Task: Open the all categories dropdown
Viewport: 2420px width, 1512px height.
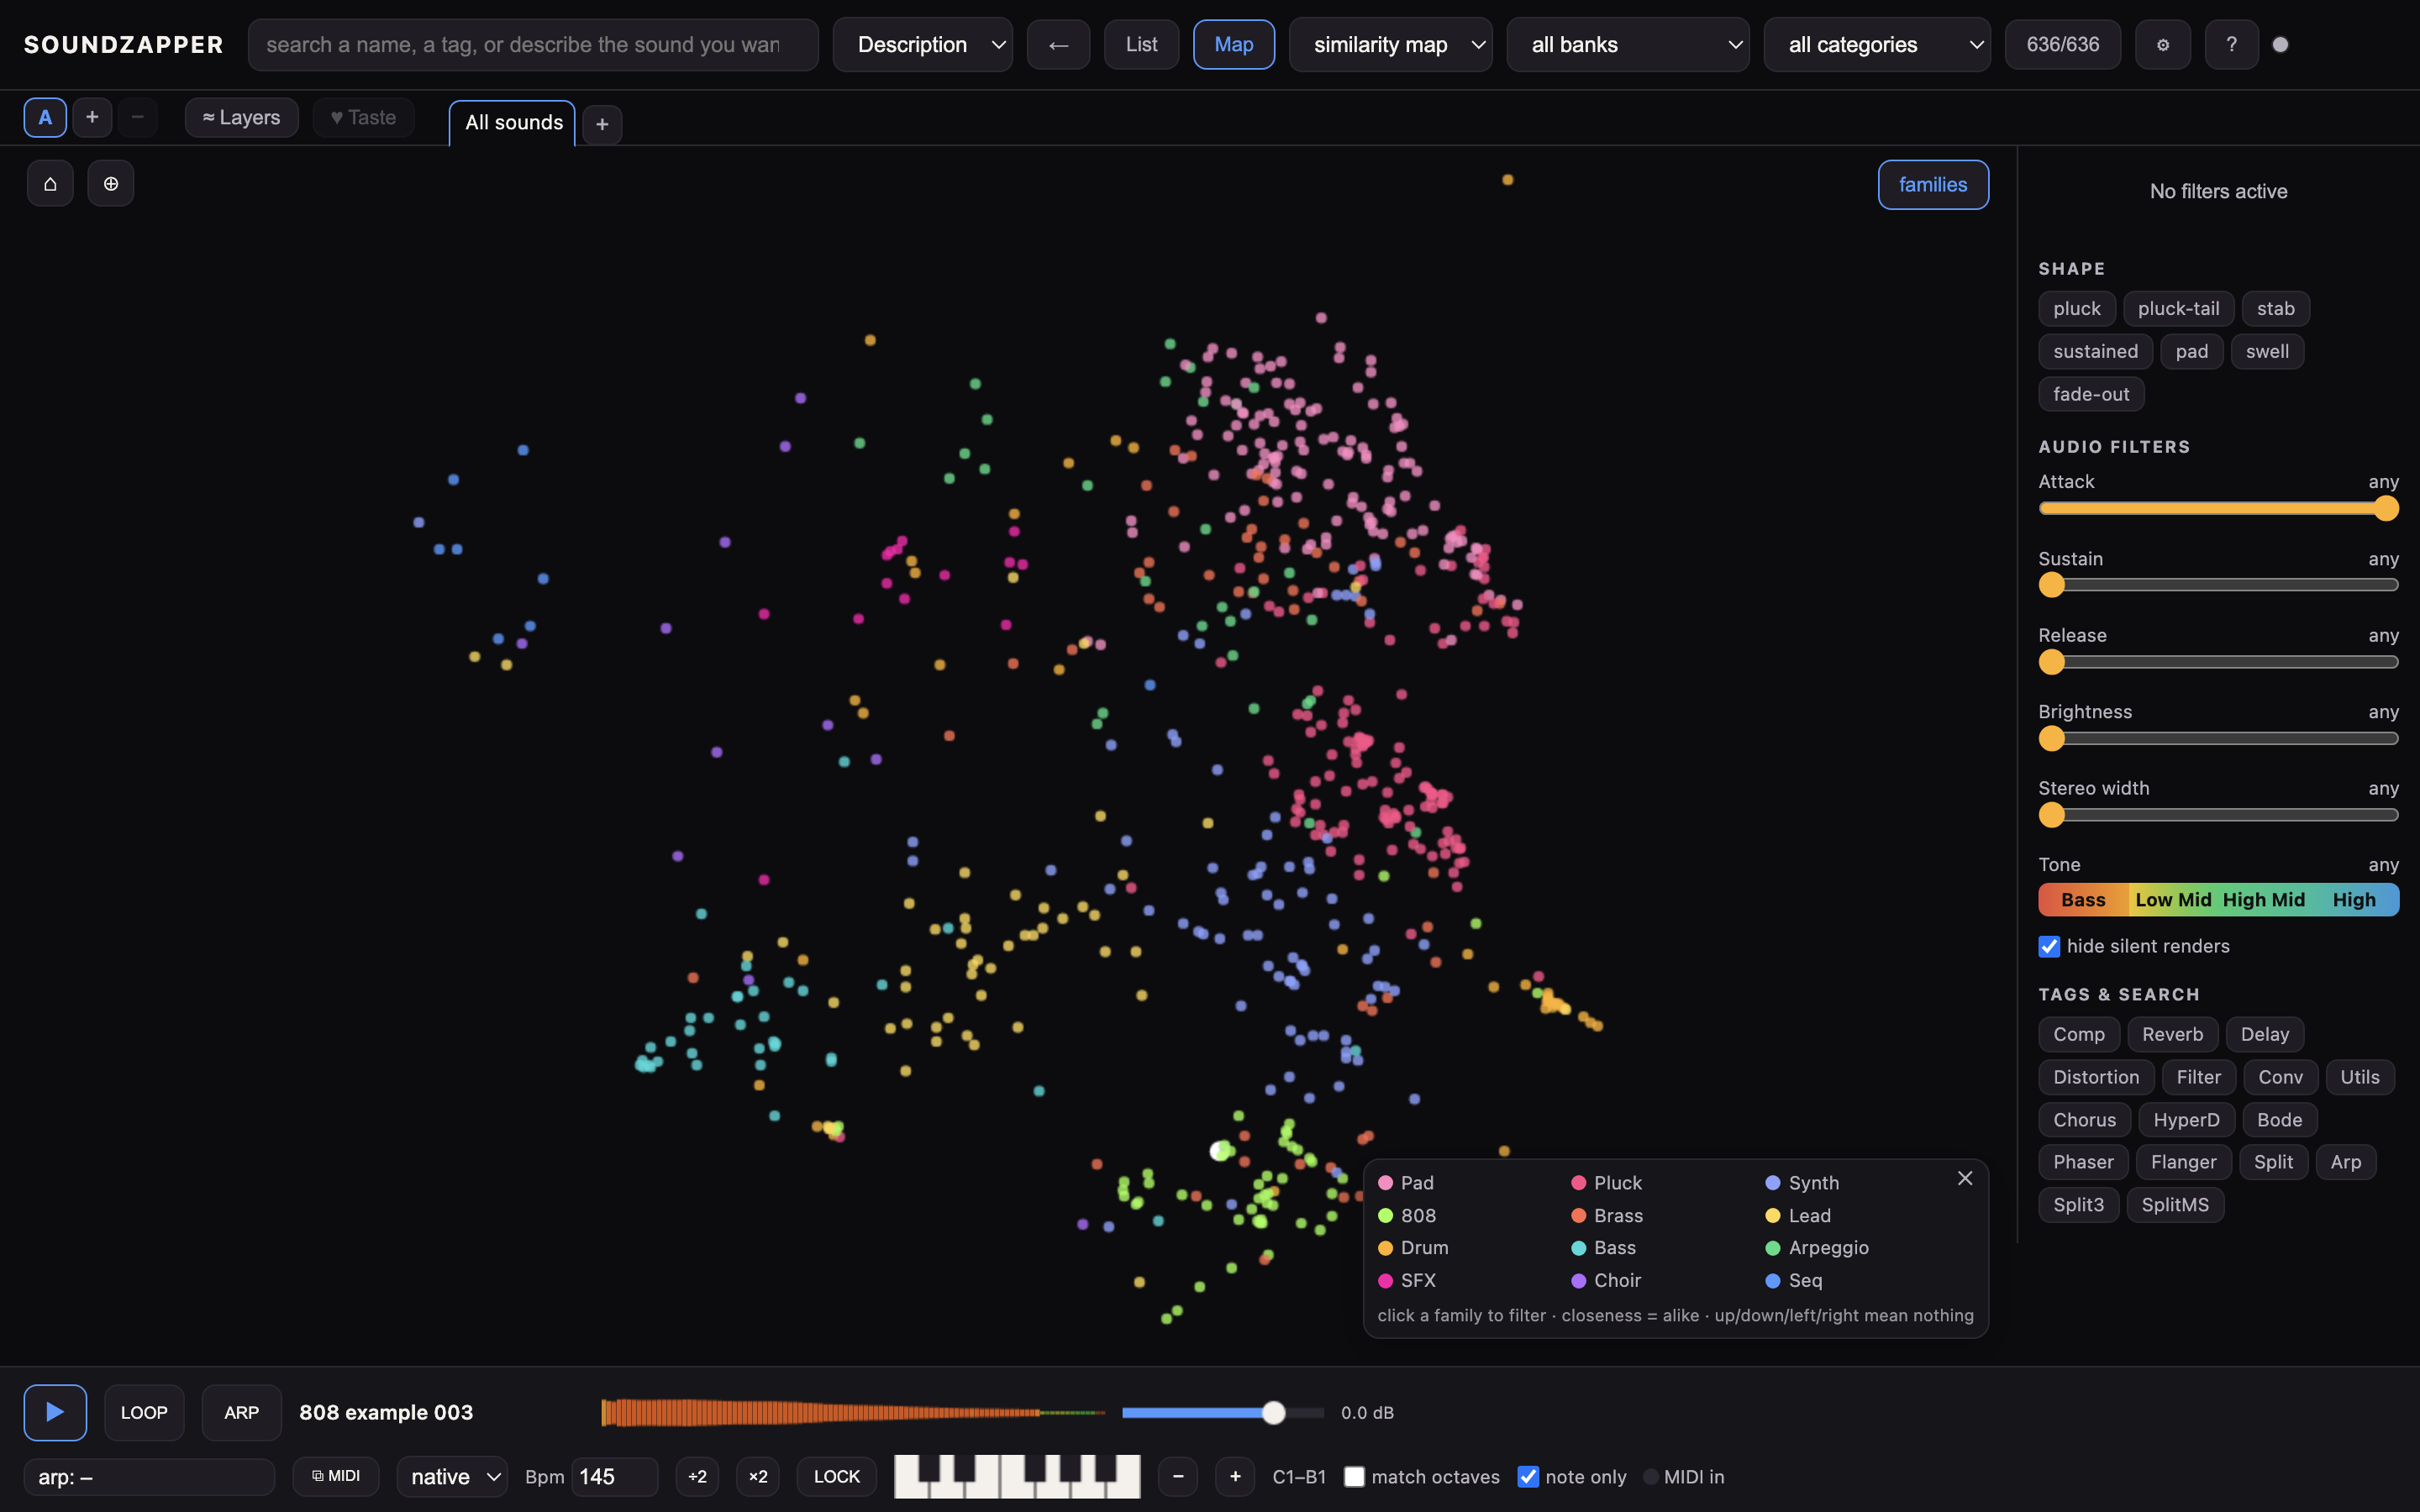Action: click(1876, 45)
